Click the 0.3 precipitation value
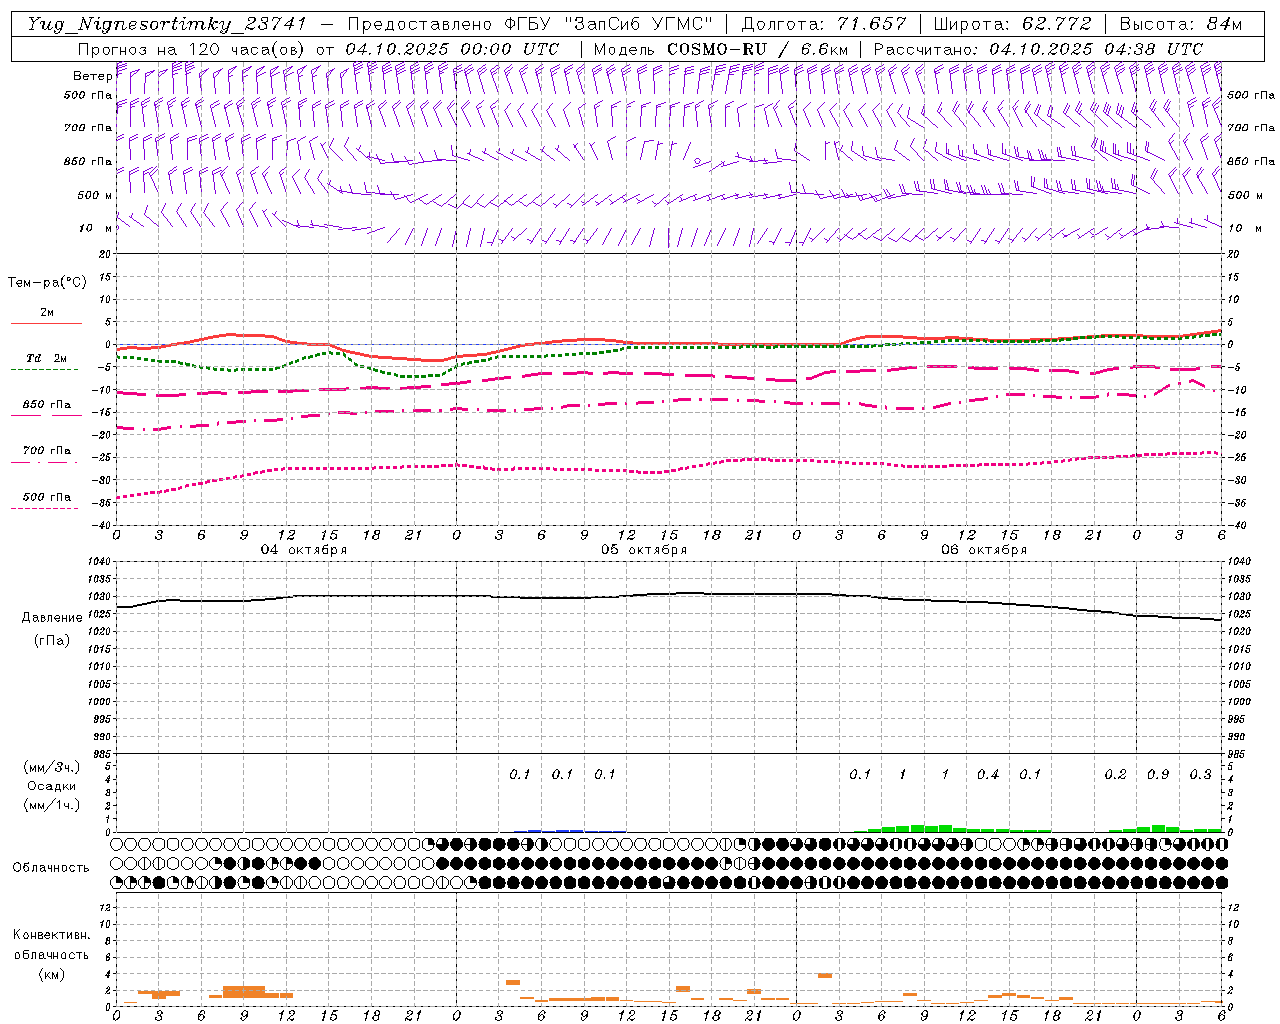Image resolution: width=1280 pixels, height=1024 pixels. tap(1200, 775)
